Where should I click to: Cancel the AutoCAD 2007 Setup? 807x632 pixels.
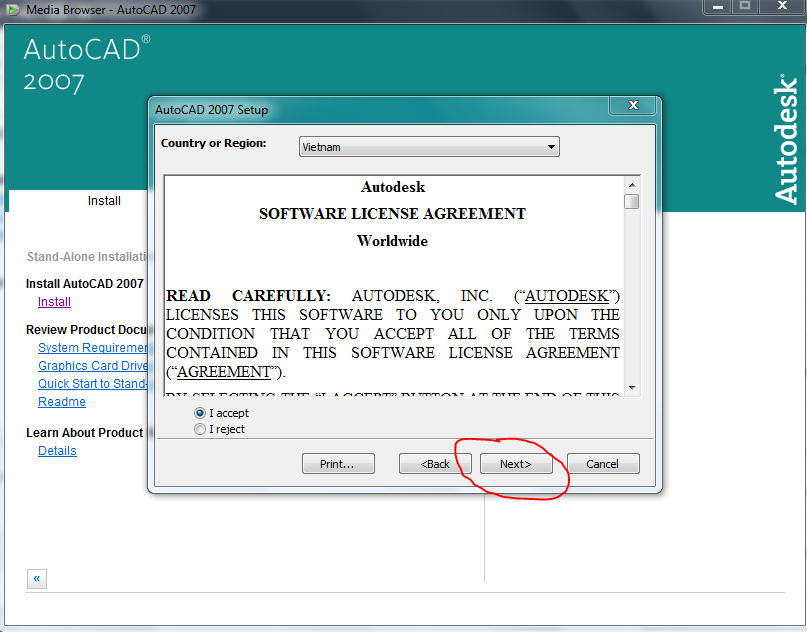click(x=603, y=463)
